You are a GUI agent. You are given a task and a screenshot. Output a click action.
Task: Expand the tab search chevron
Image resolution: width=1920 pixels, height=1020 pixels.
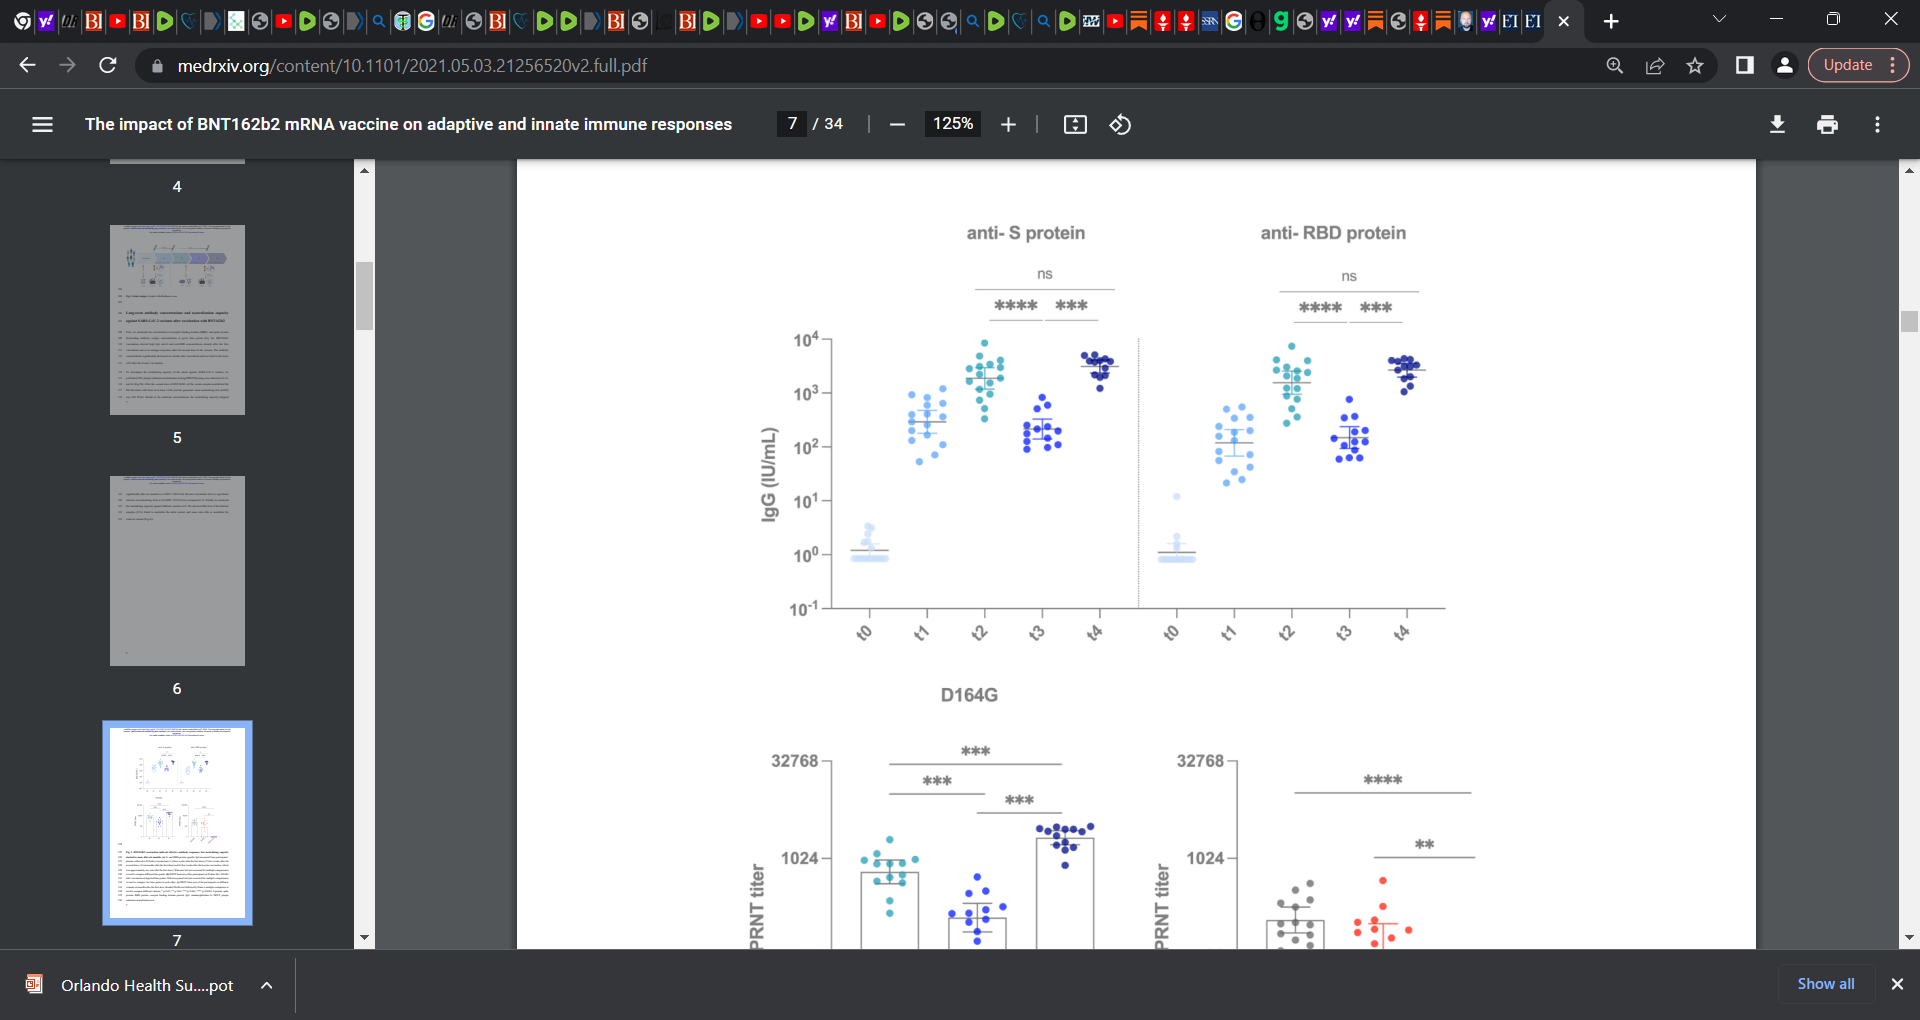click(1719, 20)
